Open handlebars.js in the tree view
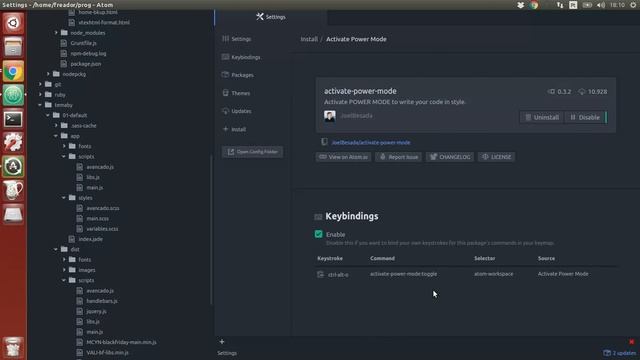The height and width of the screenshot is (360, 640). pyautogui.click(x=102, y=301)
